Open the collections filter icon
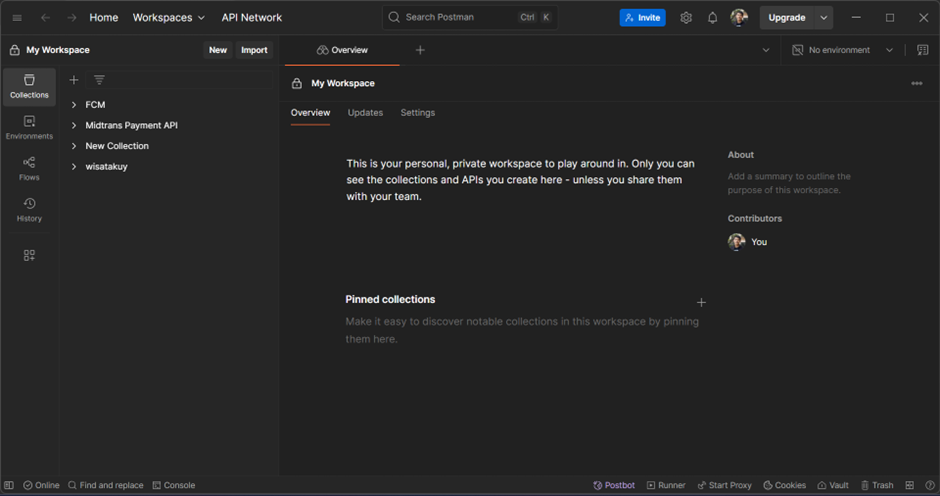 pos(100,79)
